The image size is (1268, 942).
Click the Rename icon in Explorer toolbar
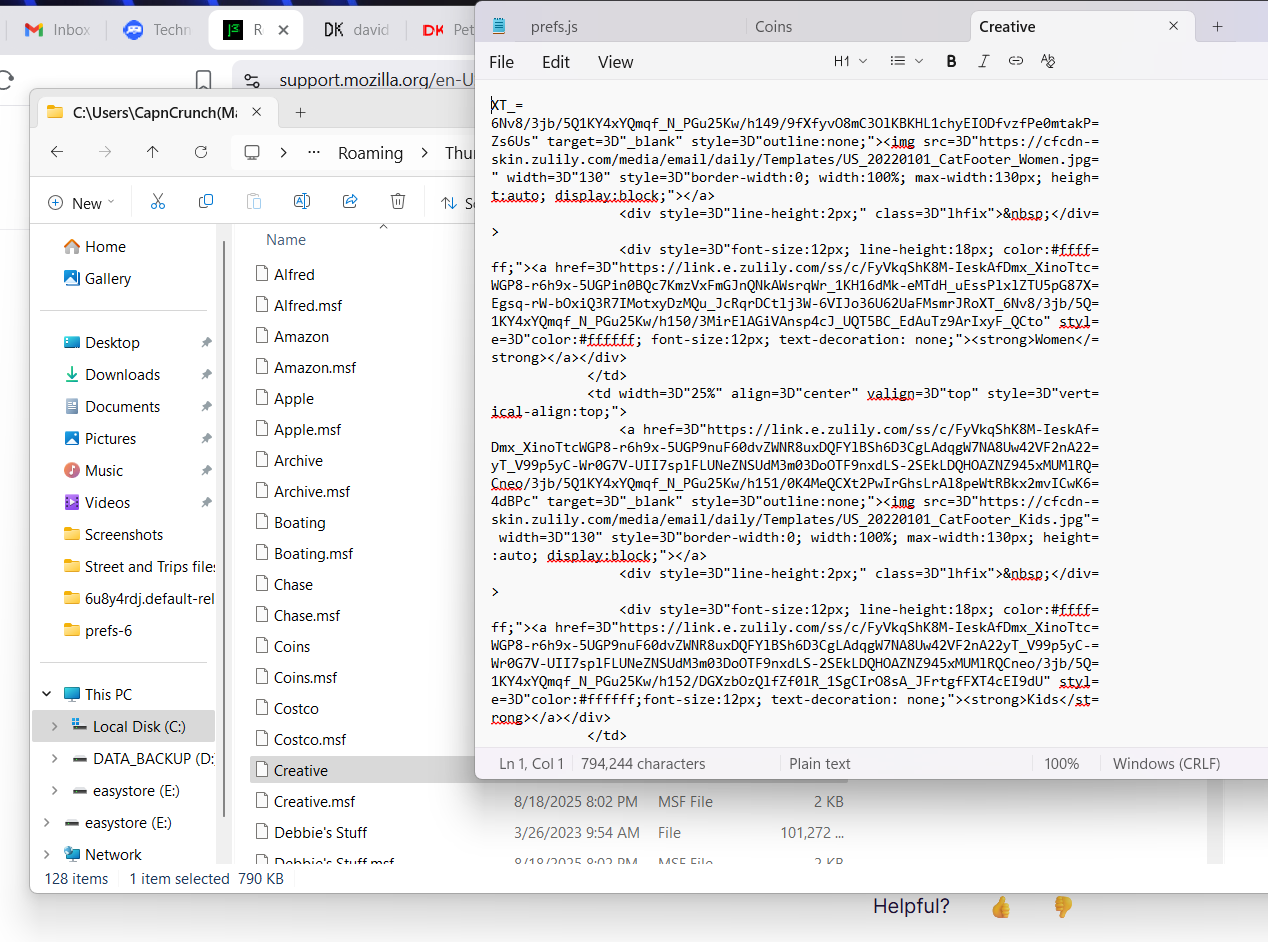[301, 202]
